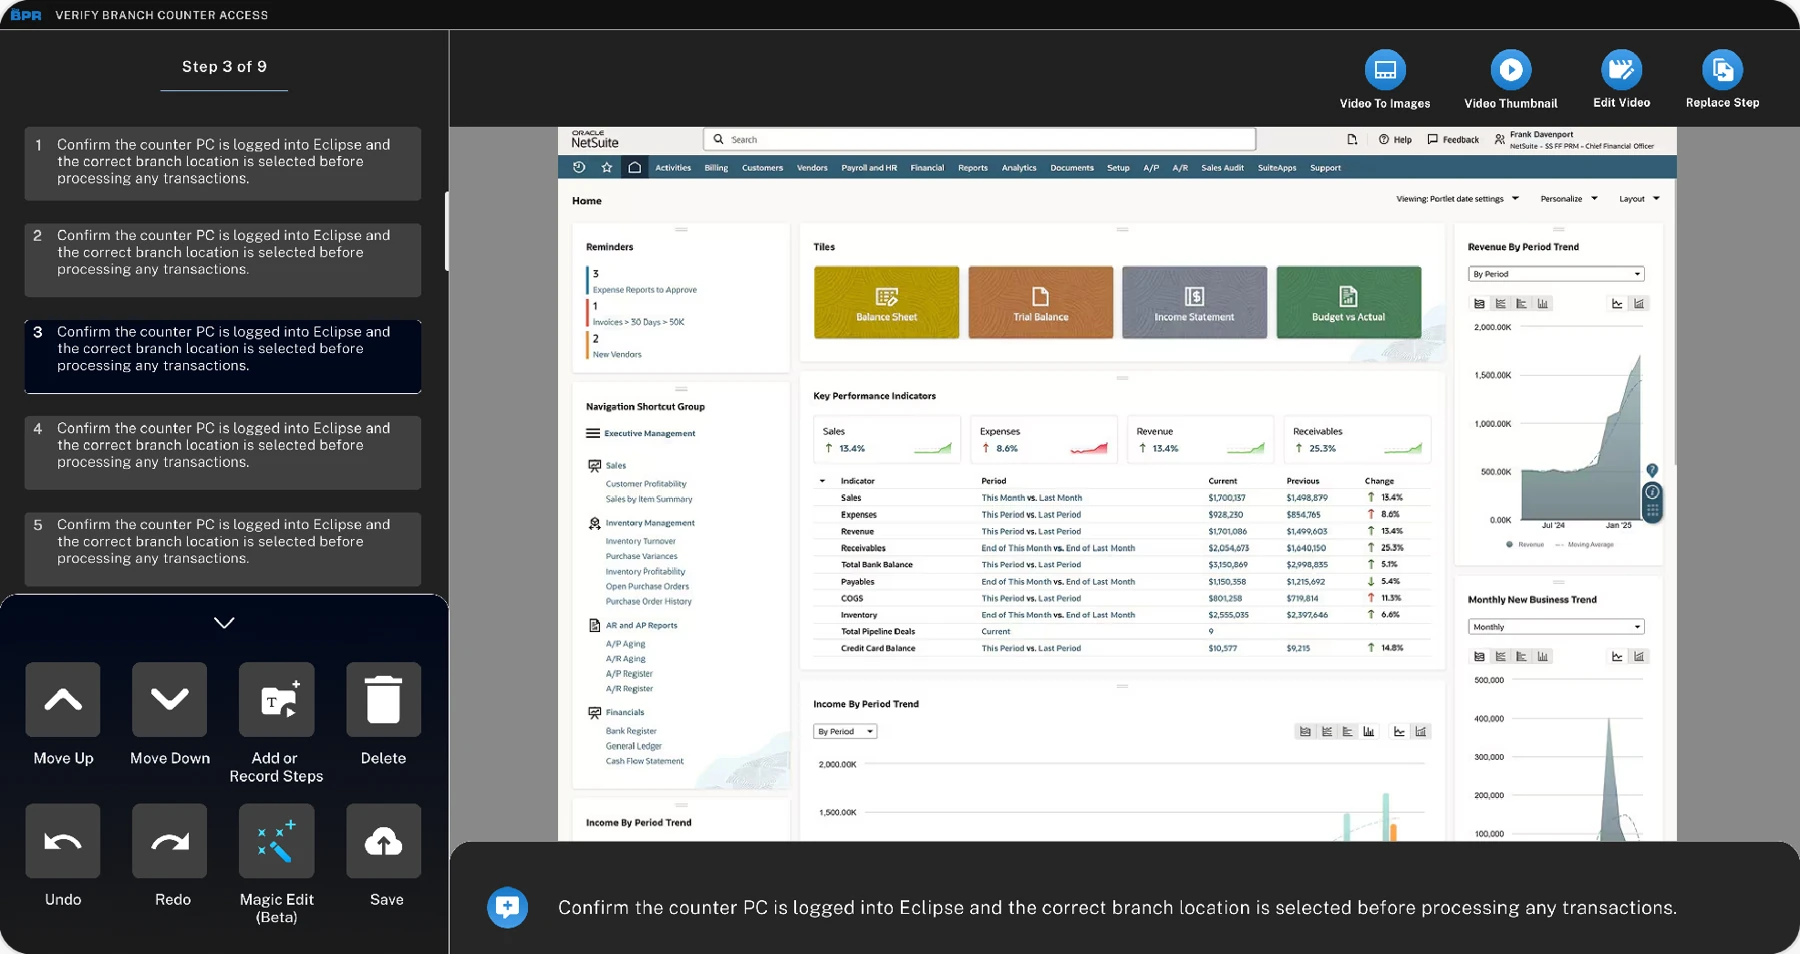The height and width of the screenshot is (954, 1800).
Task: Open the A/P Aging link
Action: tap(625, 644)
